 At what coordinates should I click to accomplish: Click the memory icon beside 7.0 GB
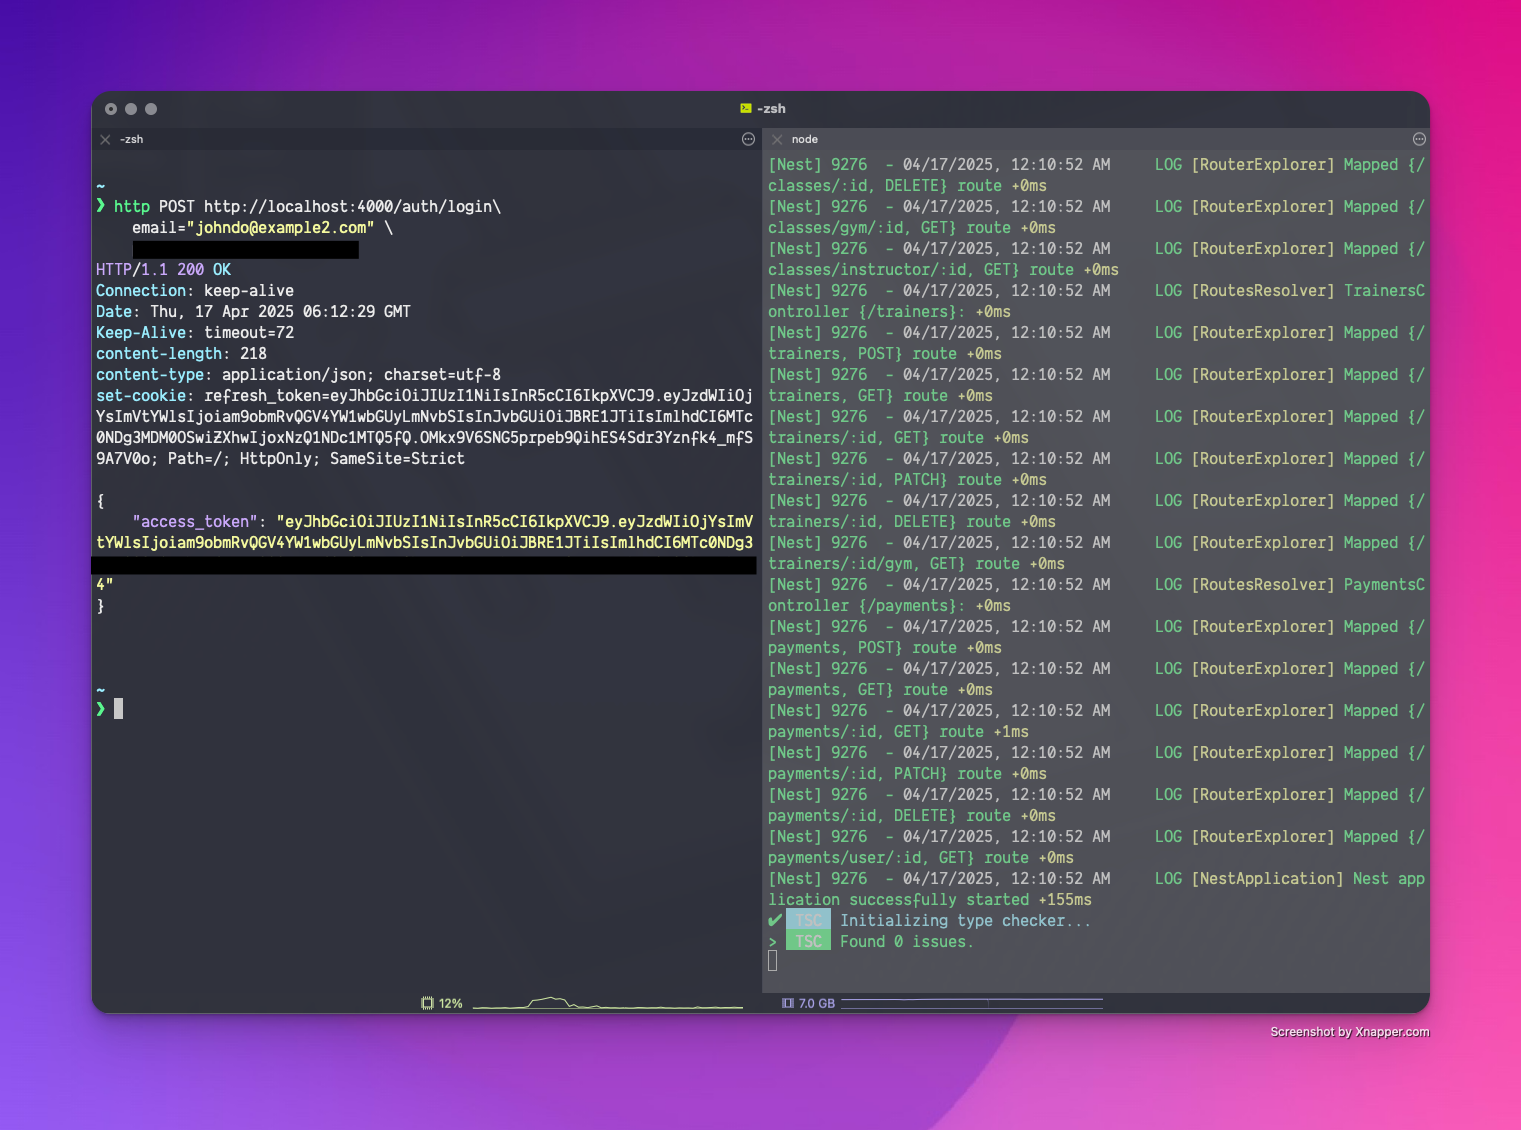pos(788,1003)
